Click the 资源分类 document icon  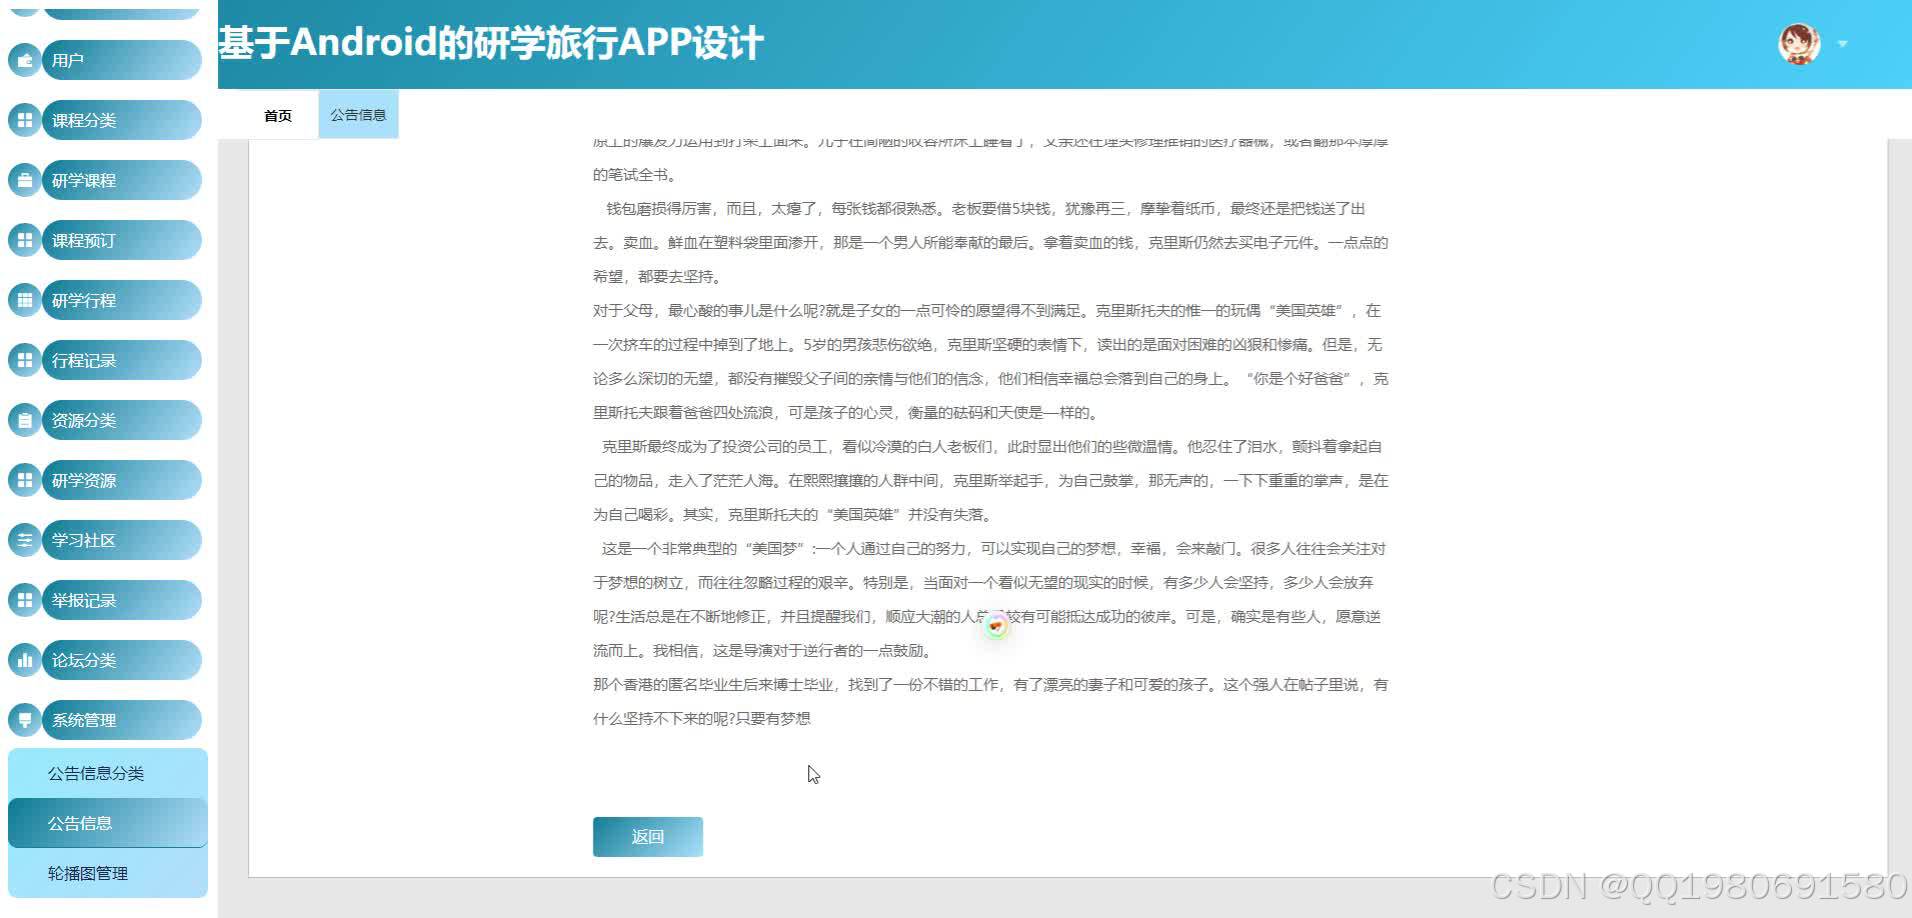coord(25,420)
